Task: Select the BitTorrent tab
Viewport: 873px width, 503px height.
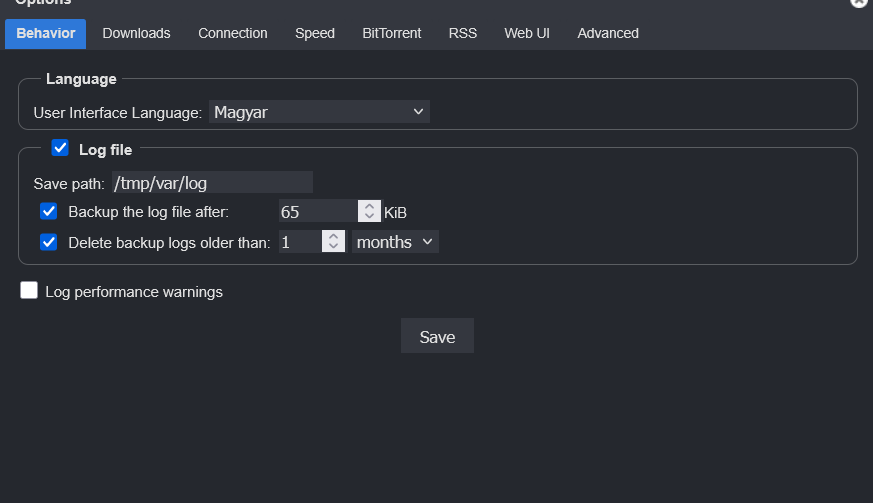Action: point(392,33)
